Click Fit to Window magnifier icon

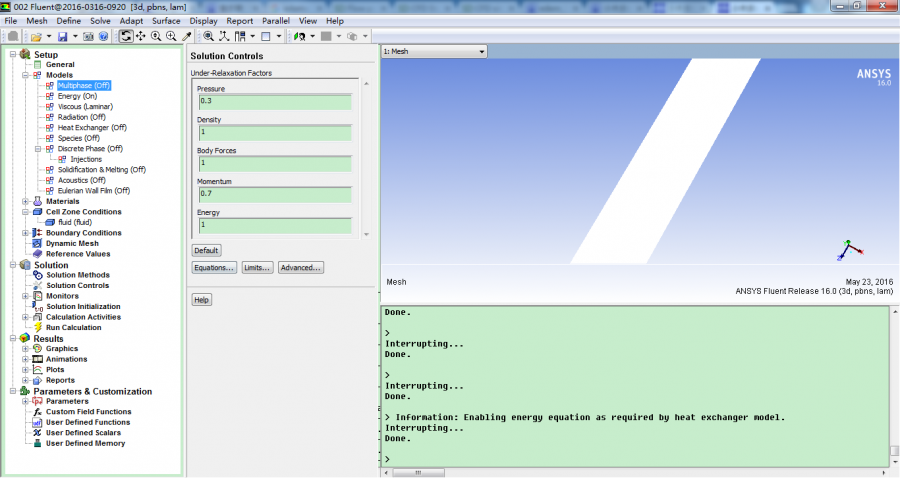point(209,36)
